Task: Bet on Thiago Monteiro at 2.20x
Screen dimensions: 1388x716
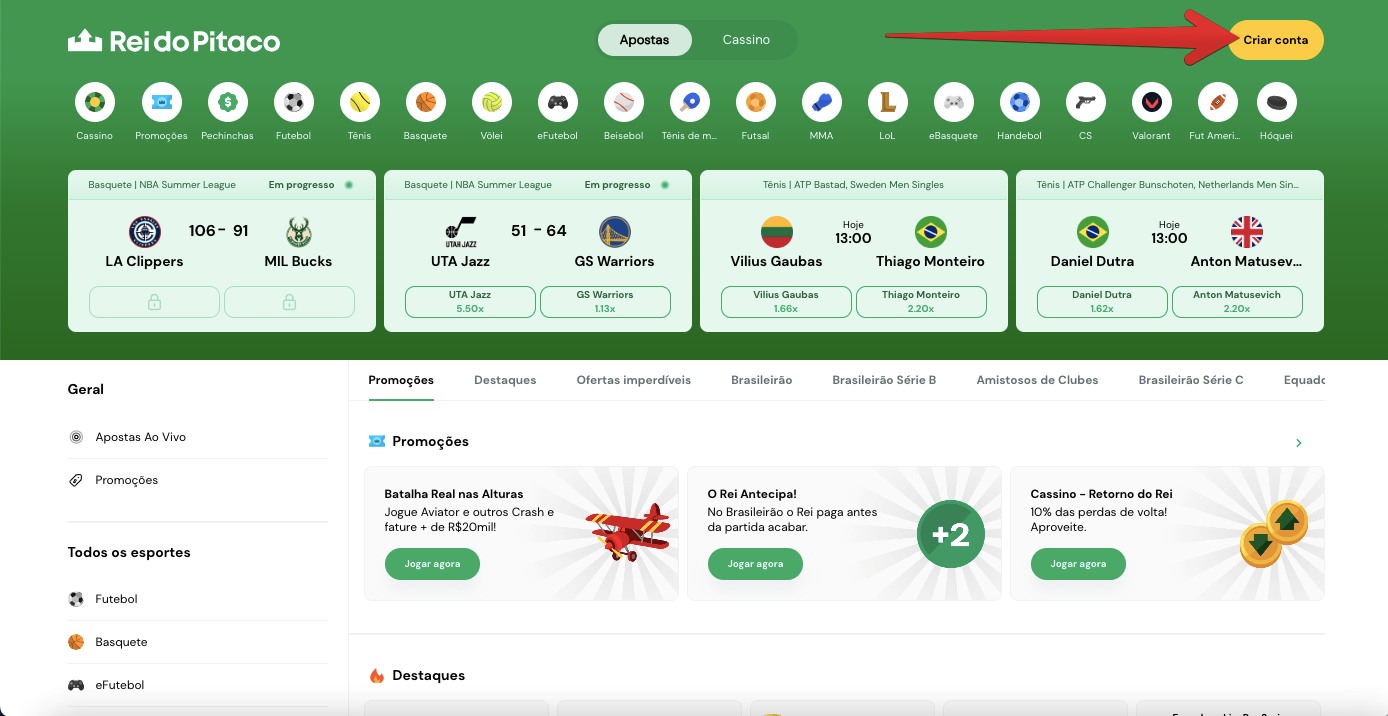Action: tap(921, 302)
